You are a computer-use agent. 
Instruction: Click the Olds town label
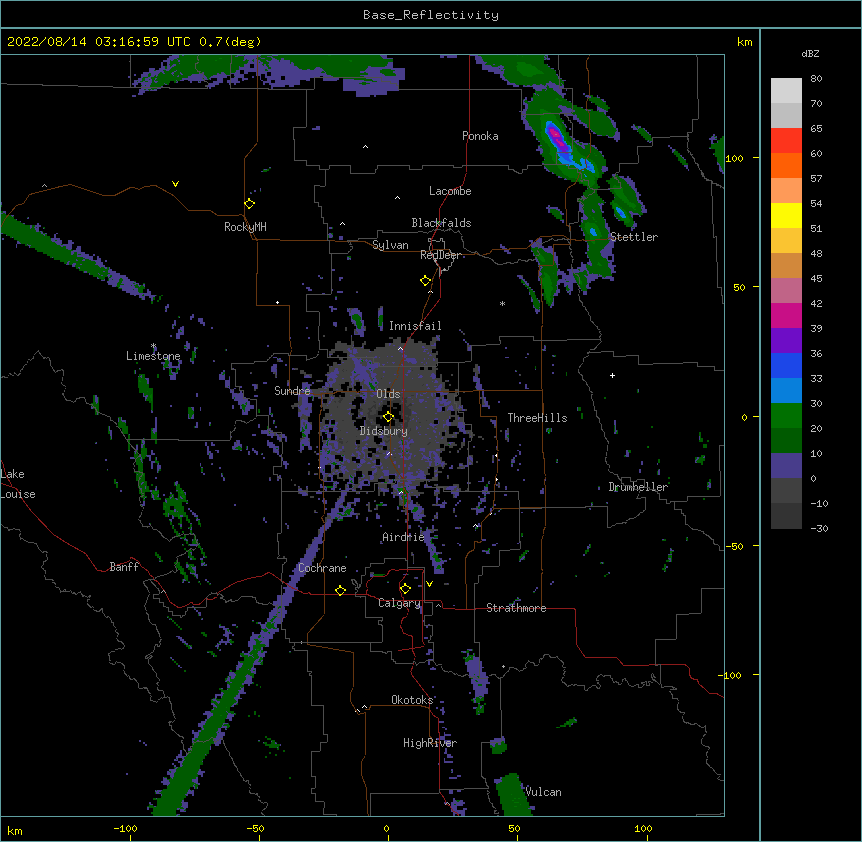(388, 394)
